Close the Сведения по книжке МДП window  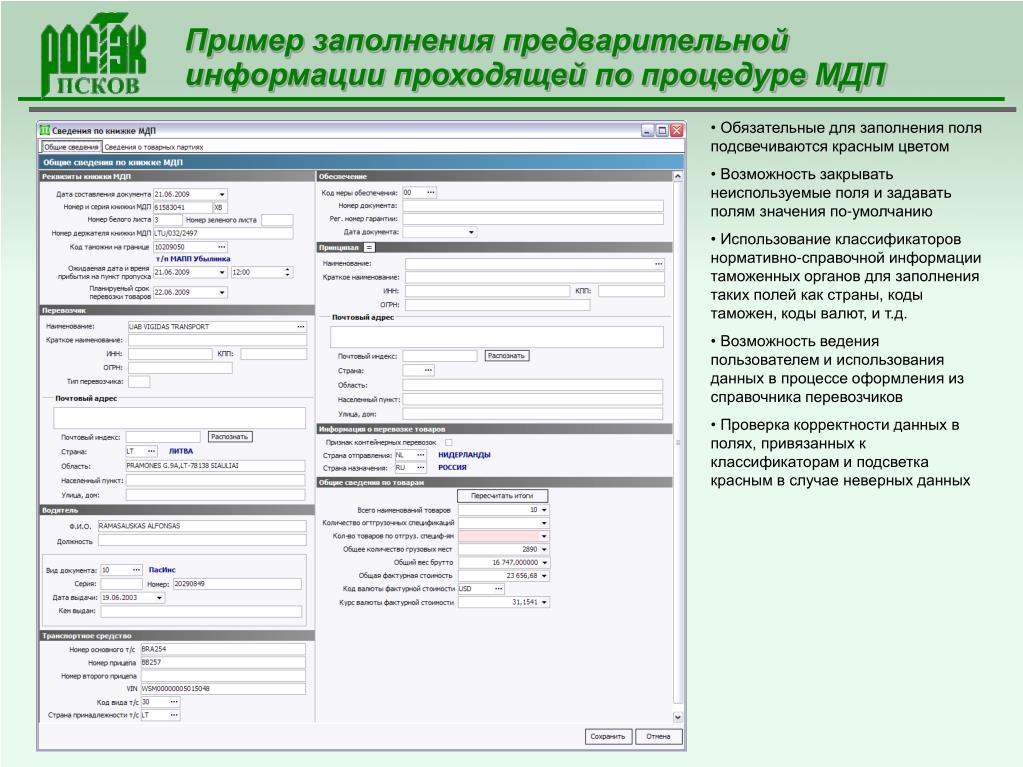[x=677, y=130]
